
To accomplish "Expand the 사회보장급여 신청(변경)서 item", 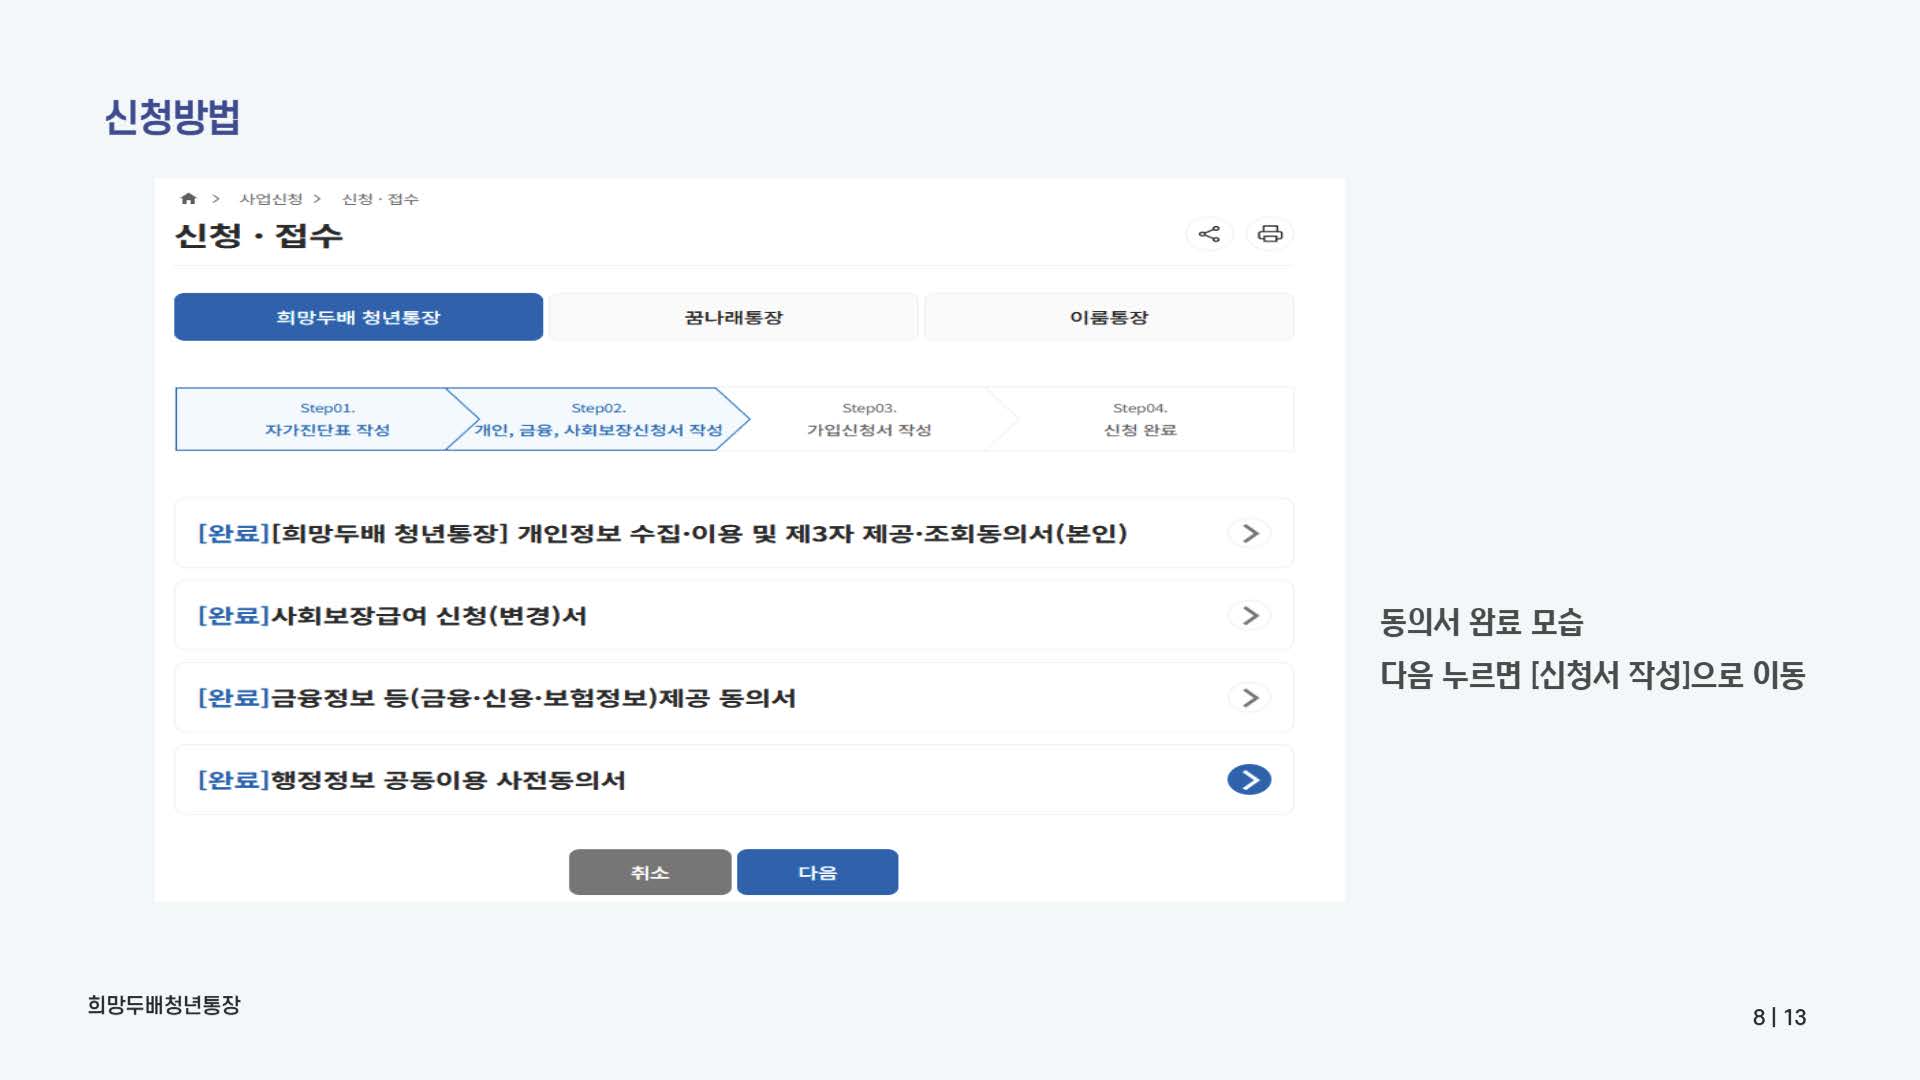I will 1248,616.
